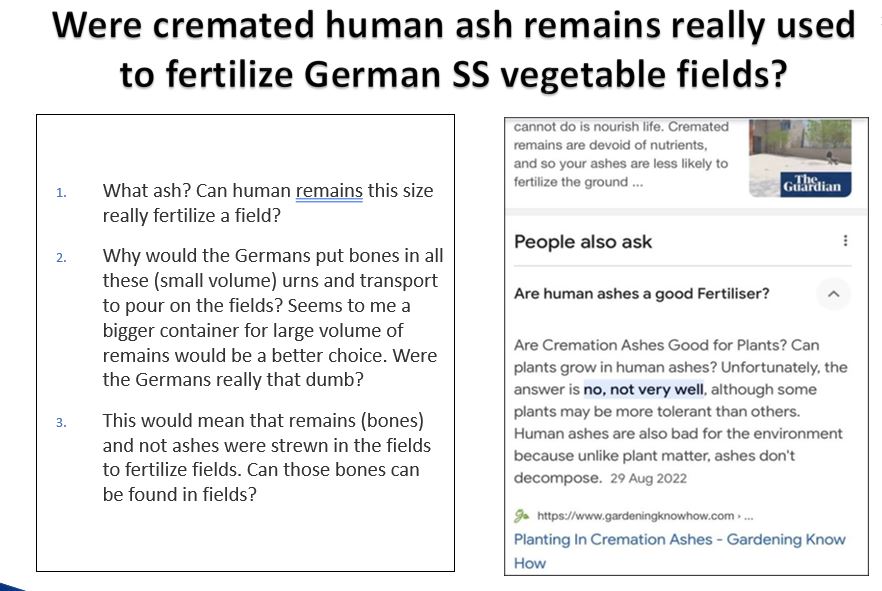Click the second numbered paragraph about urns
This screenshot has height=591, width=882.
273,318
